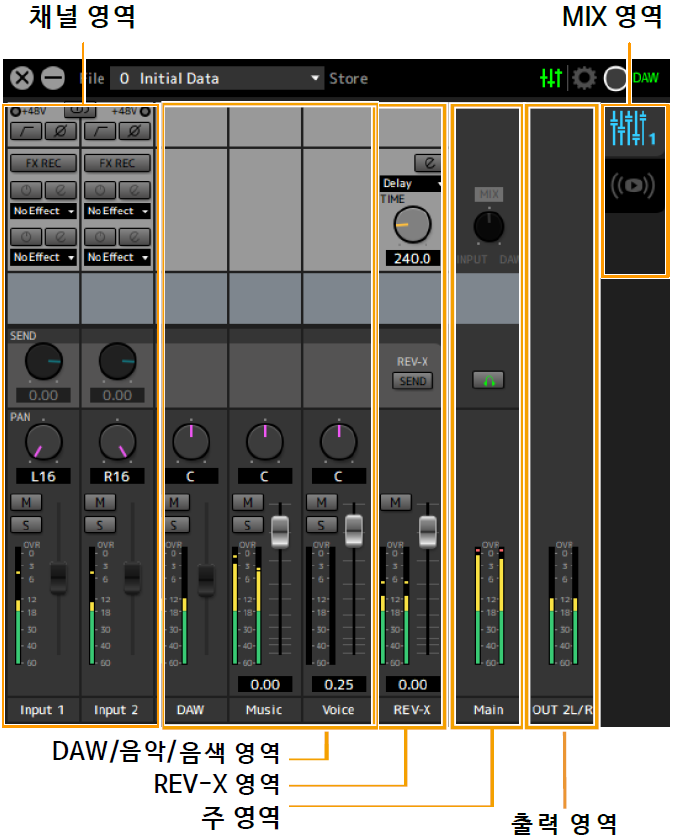Click the Voice channel fader handle

coord(354,530)
